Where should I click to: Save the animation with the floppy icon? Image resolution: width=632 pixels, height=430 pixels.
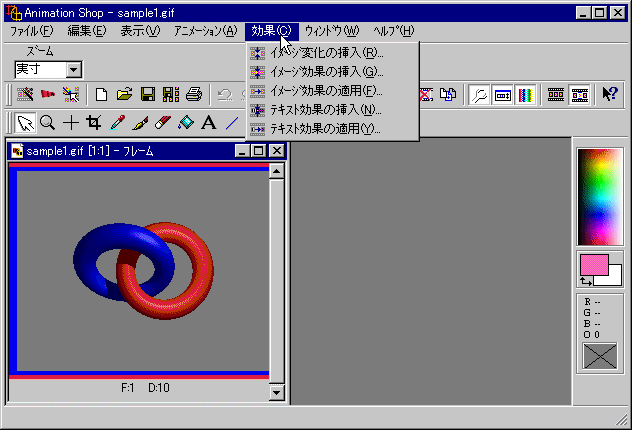[148, 95]
